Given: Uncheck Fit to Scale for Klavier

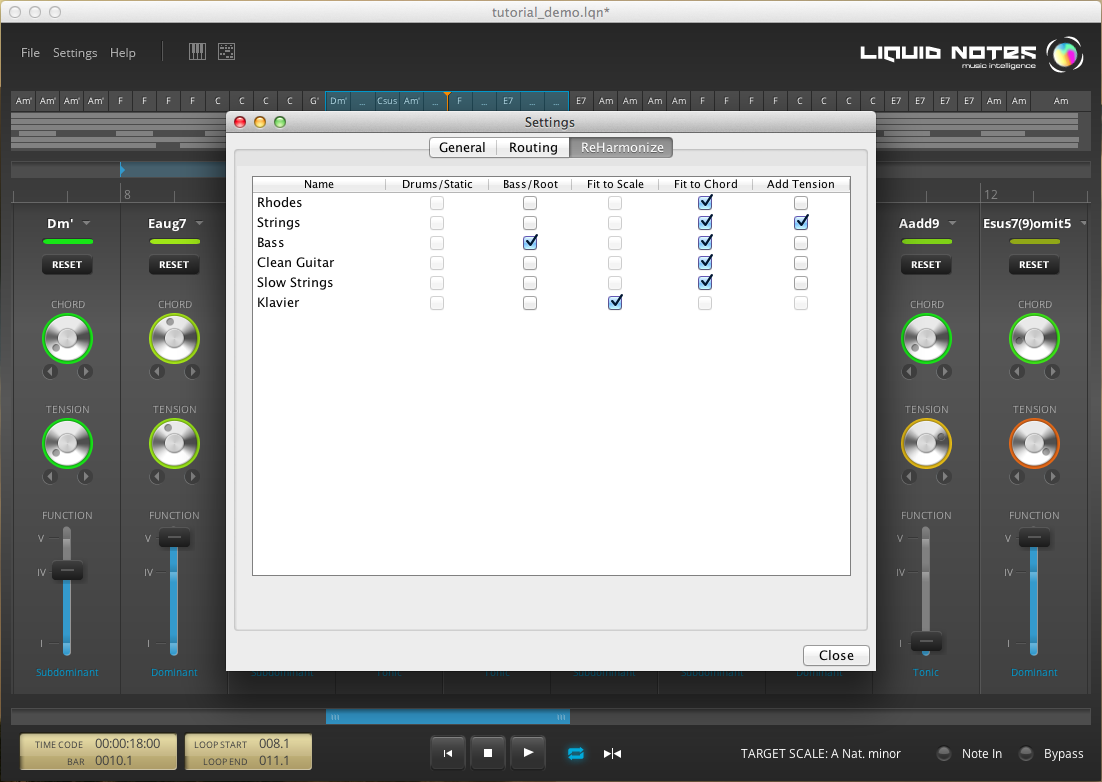Looking at the screenshot, I should point(615,302).
